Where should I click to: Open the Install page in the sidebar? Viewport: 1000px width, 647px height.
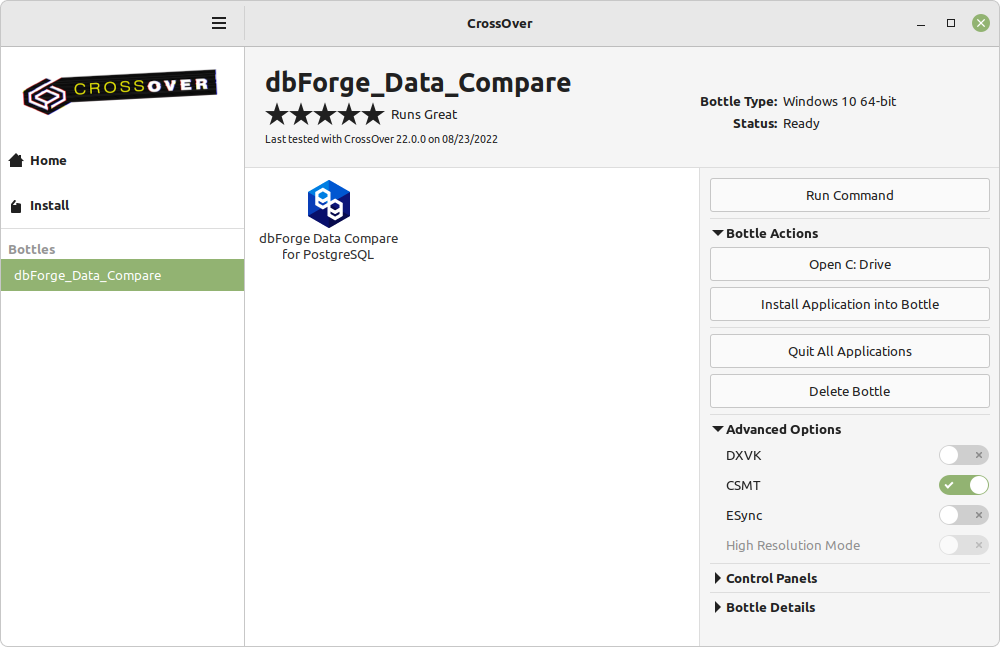[40, 205]
